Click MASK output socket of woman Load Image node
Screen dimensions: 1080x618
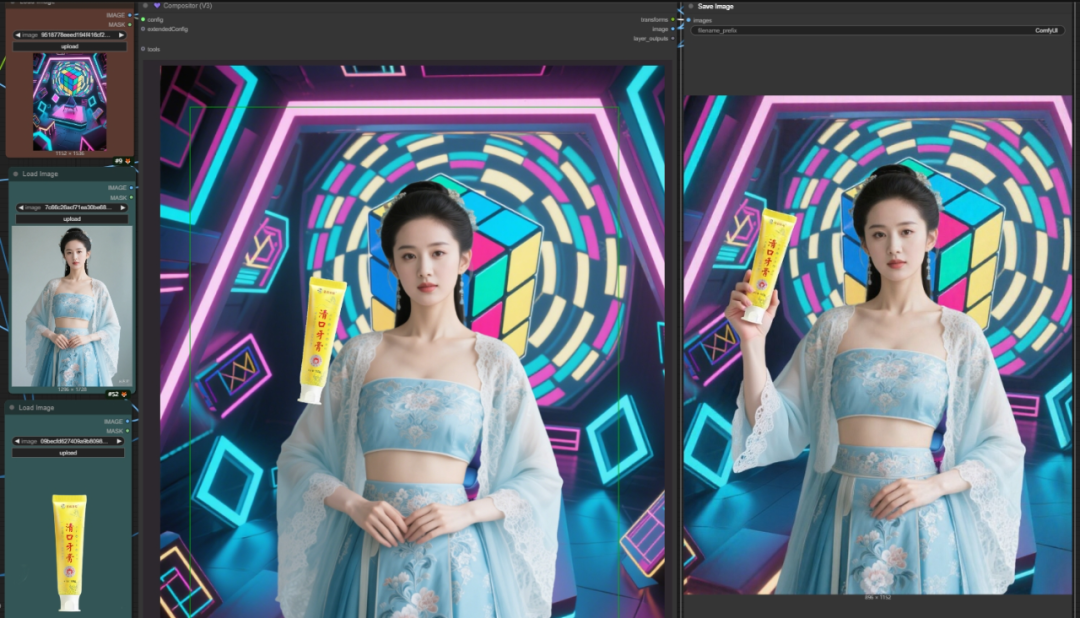tap(131, 198)
